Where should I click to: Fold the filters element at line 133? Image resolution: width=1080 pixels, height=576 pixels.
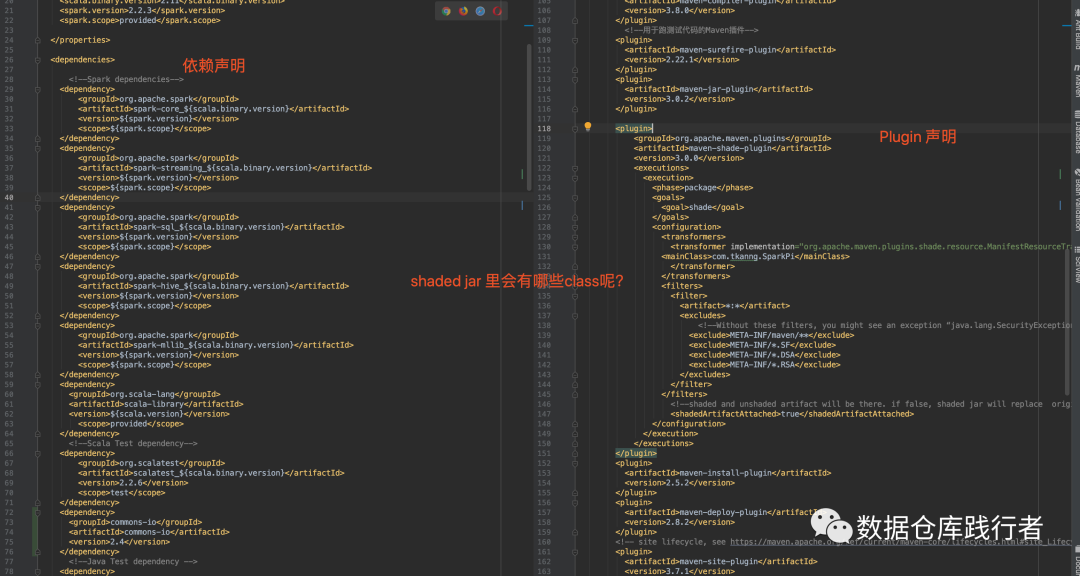click(574, 286)
